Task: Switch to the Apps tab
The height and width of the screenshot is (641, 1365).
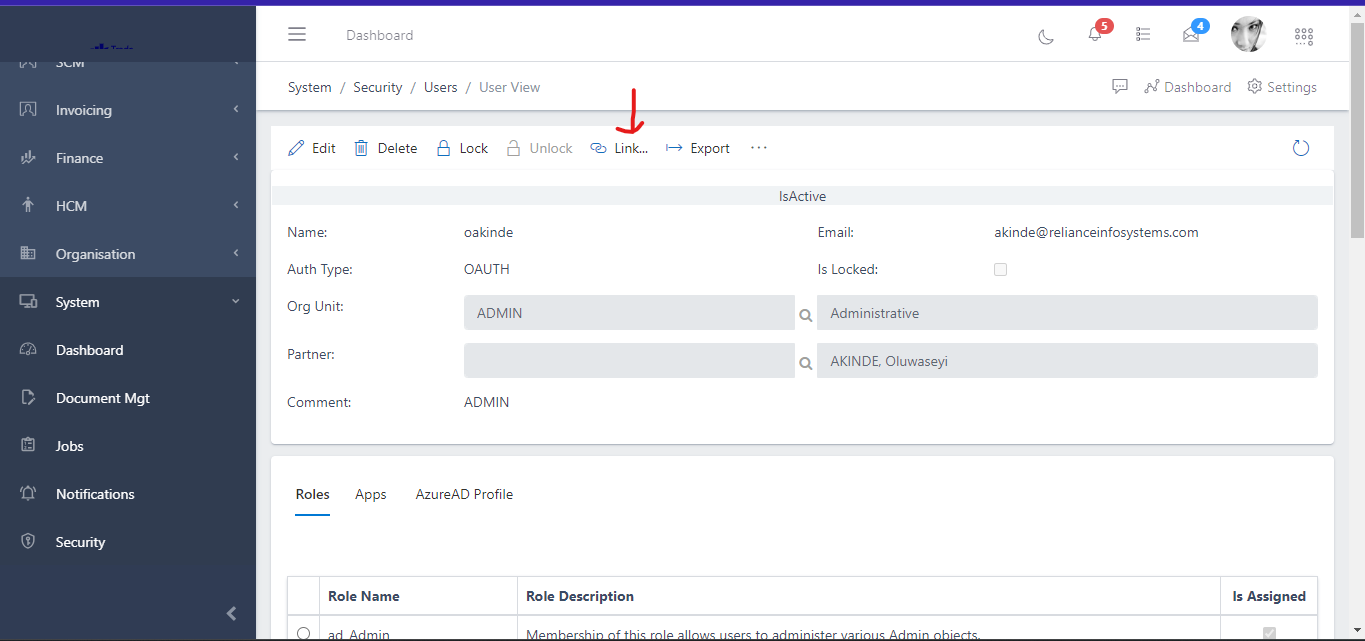Action: click(x=370, y=494)
